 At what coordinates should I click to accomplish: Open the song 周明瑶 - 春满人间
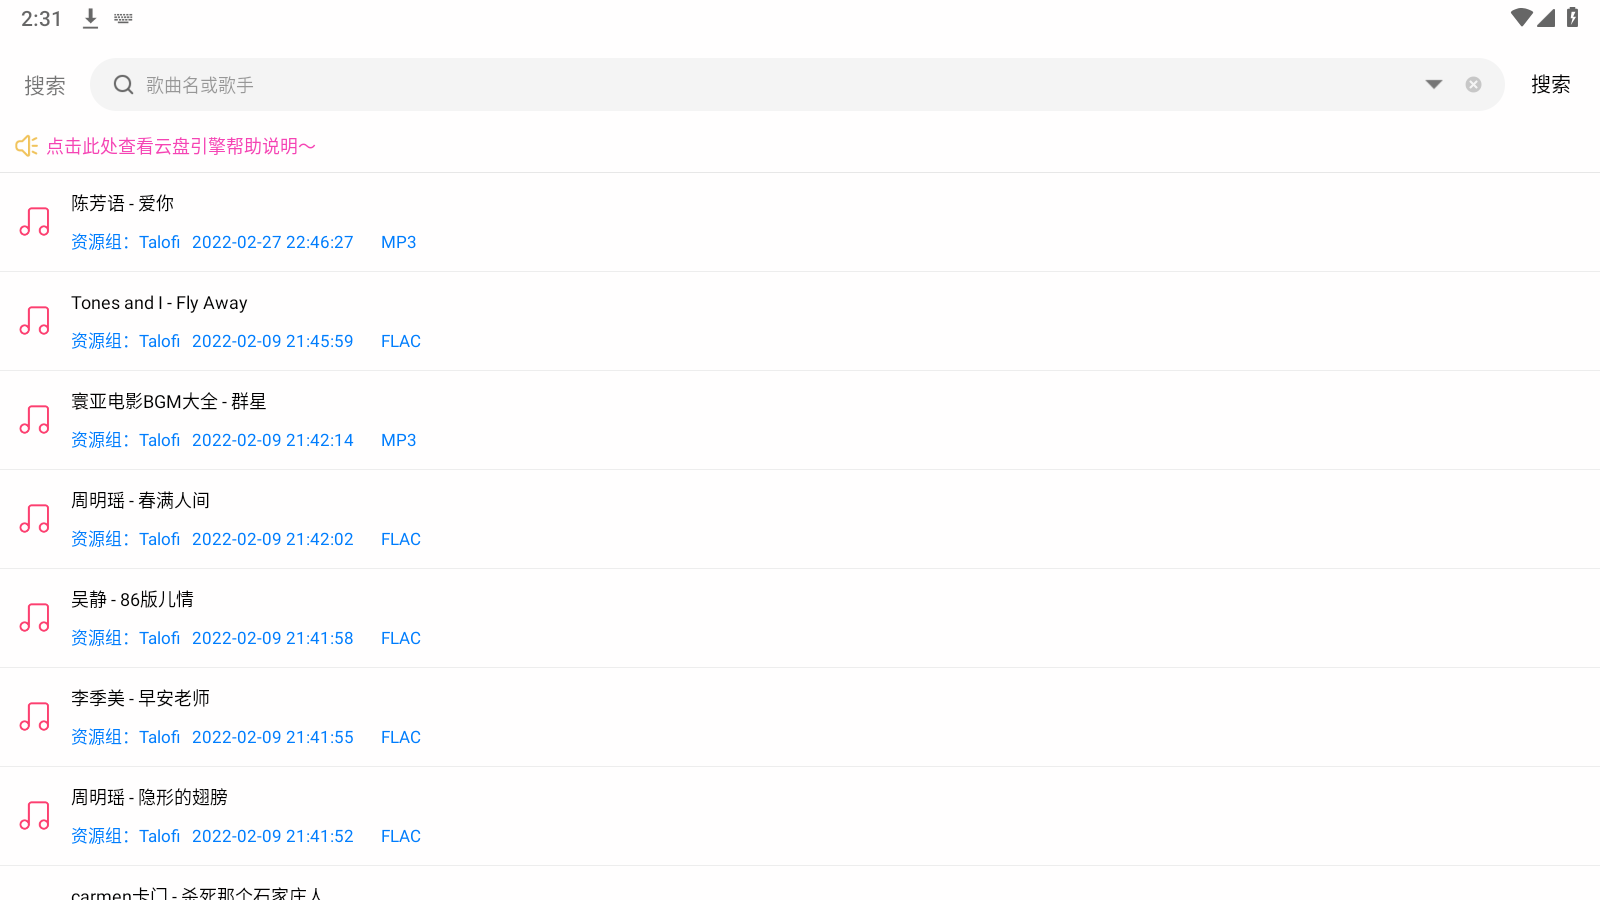tap(140, 500)
